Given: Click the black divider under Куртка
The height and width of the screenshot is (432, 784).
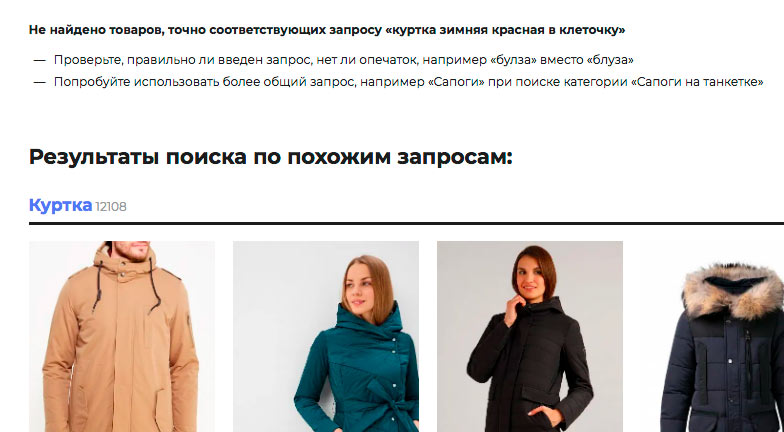Looking at the screenshot, I should click(x=406, y=224).
